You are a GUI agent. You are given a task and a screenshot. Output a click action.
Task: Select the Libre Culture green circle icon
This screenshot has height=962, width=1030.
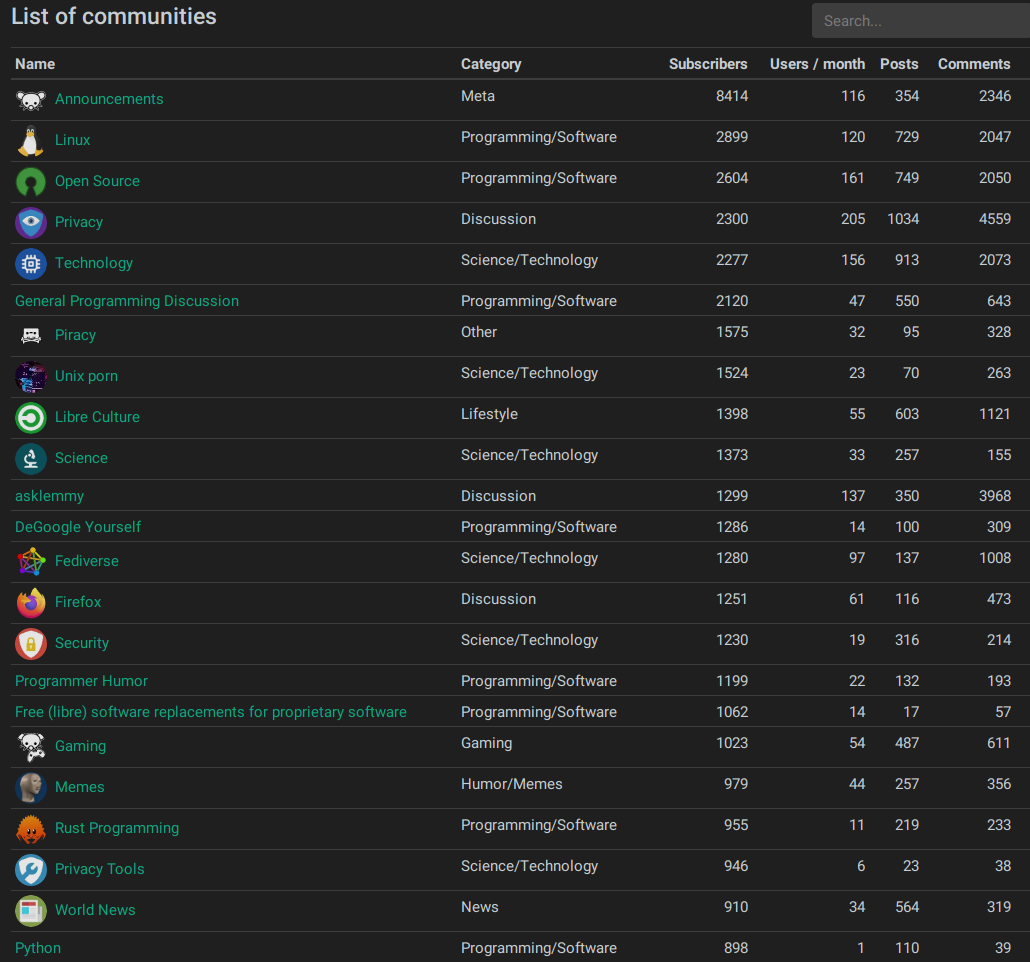pyautogui.click(x=31, y=418)
